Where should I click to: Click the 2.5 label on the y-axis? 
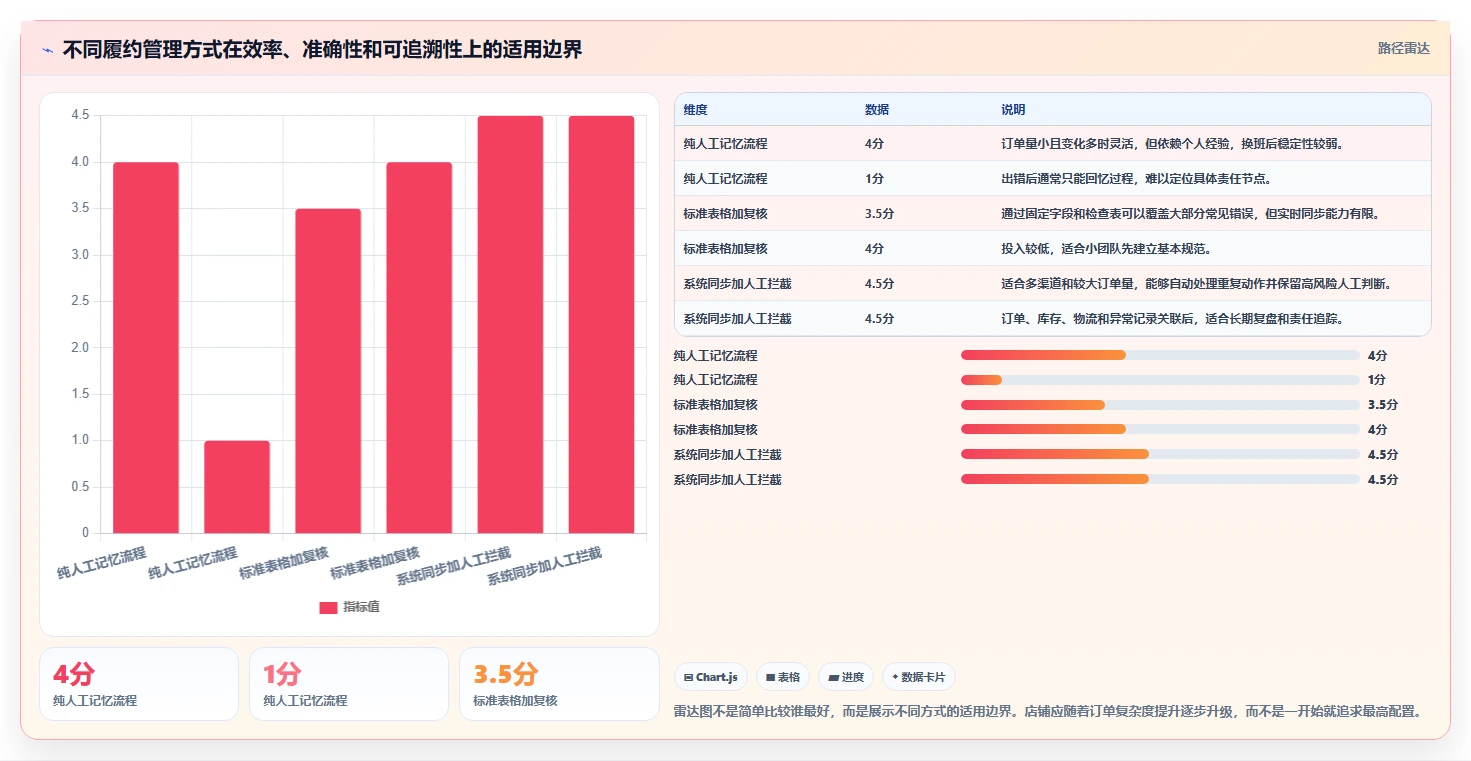click(x=80, y=301)
